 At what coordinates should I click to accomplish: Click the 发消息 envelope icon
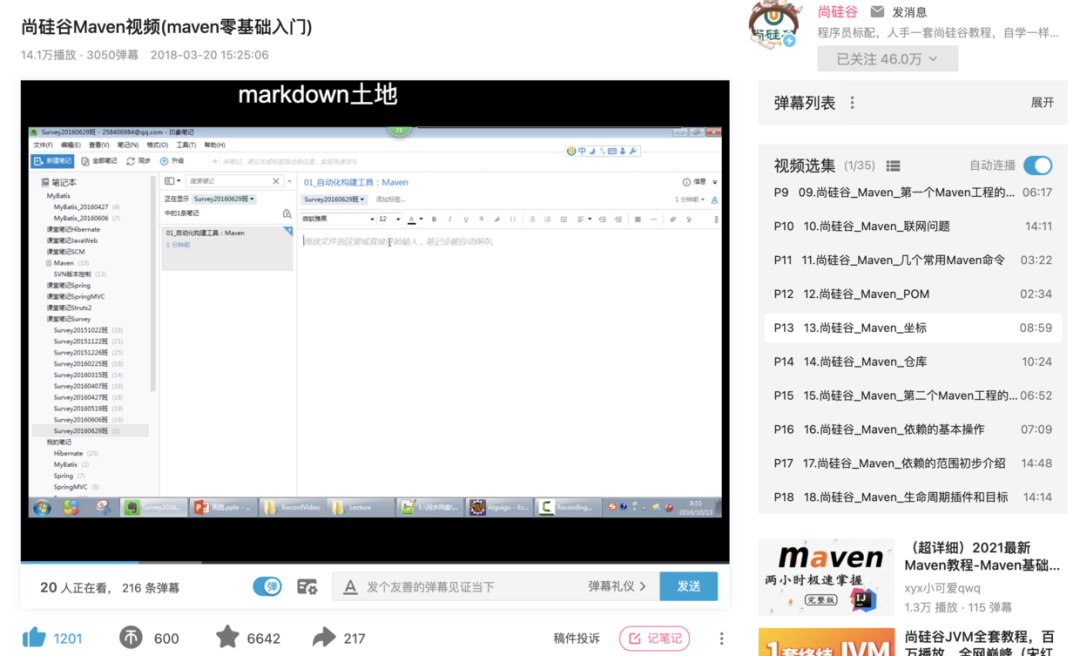[878, 12]
